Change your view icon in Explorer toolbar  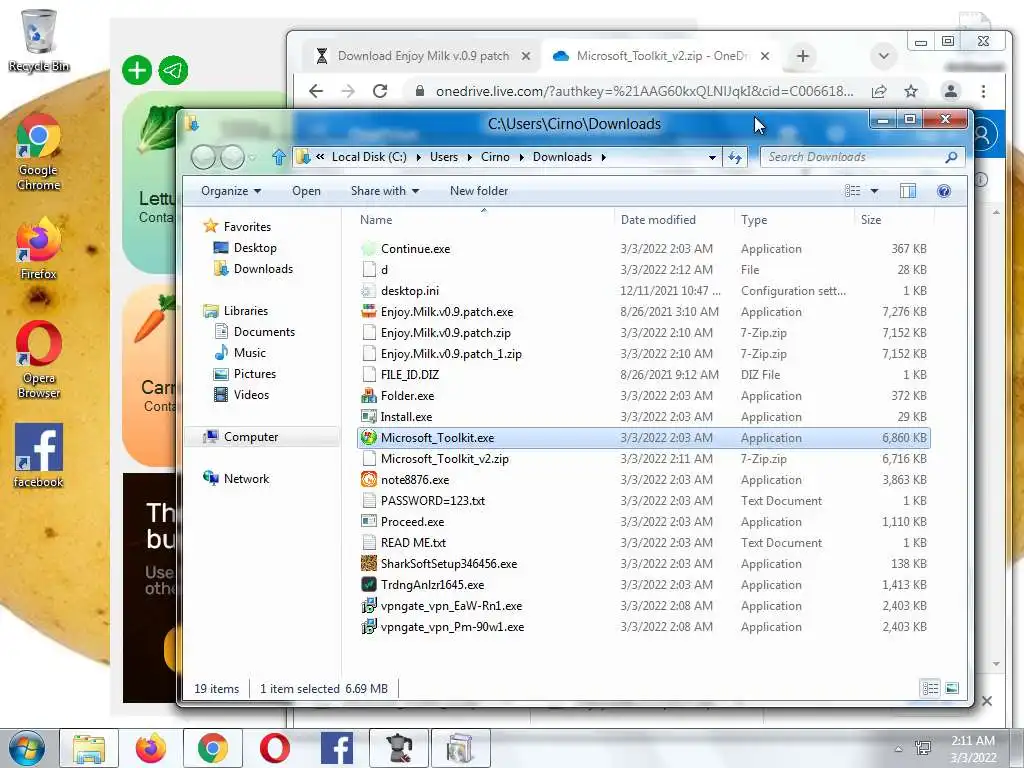click(852, 191)
